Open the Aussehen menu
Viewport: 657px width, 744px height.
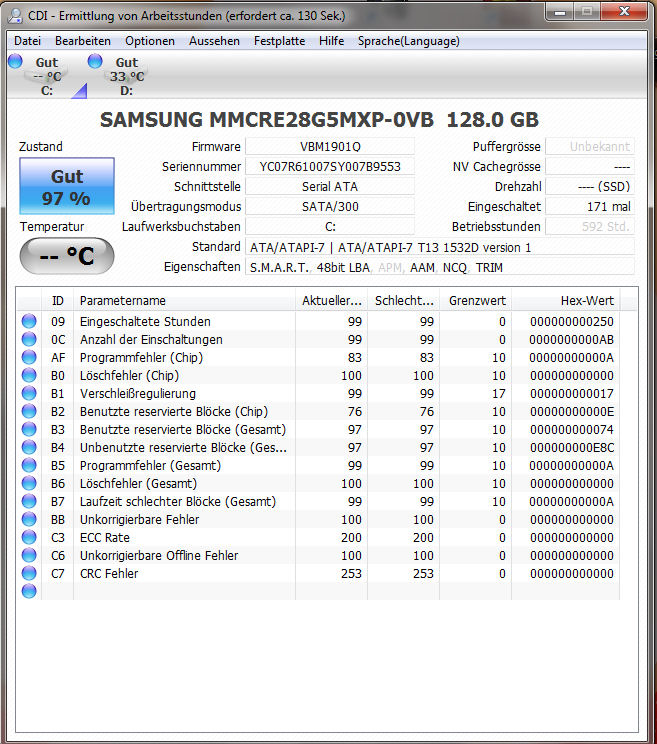pyautogui.click(x=214, y=41)
